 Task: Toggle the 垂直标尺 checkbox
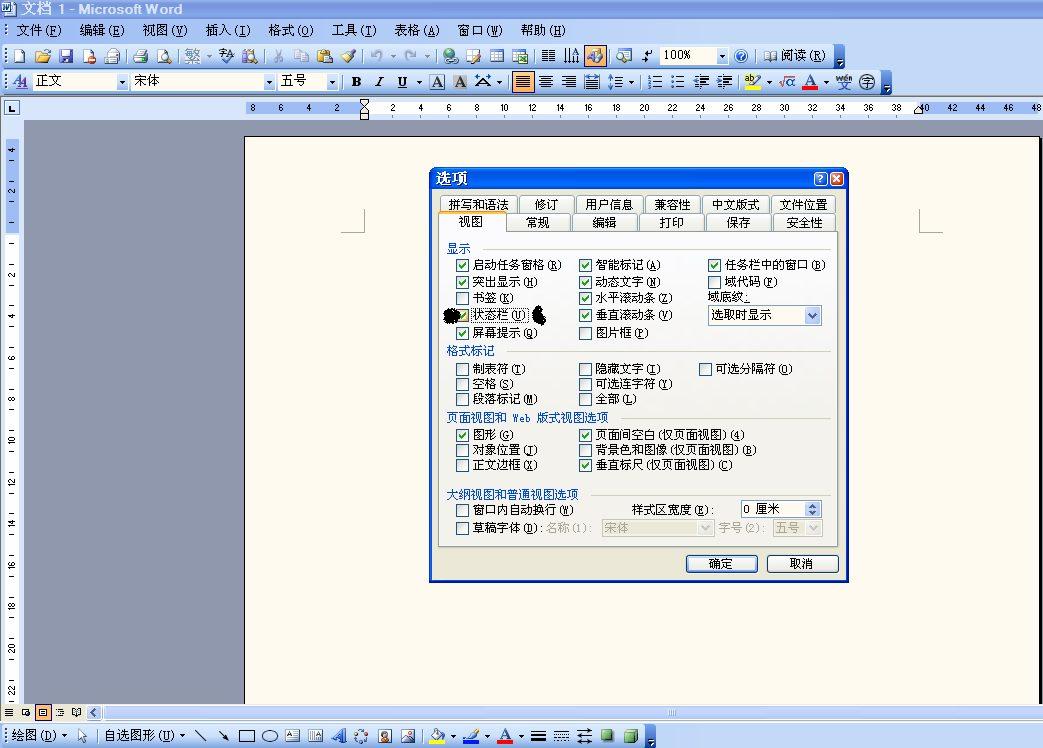click(585, 465)
